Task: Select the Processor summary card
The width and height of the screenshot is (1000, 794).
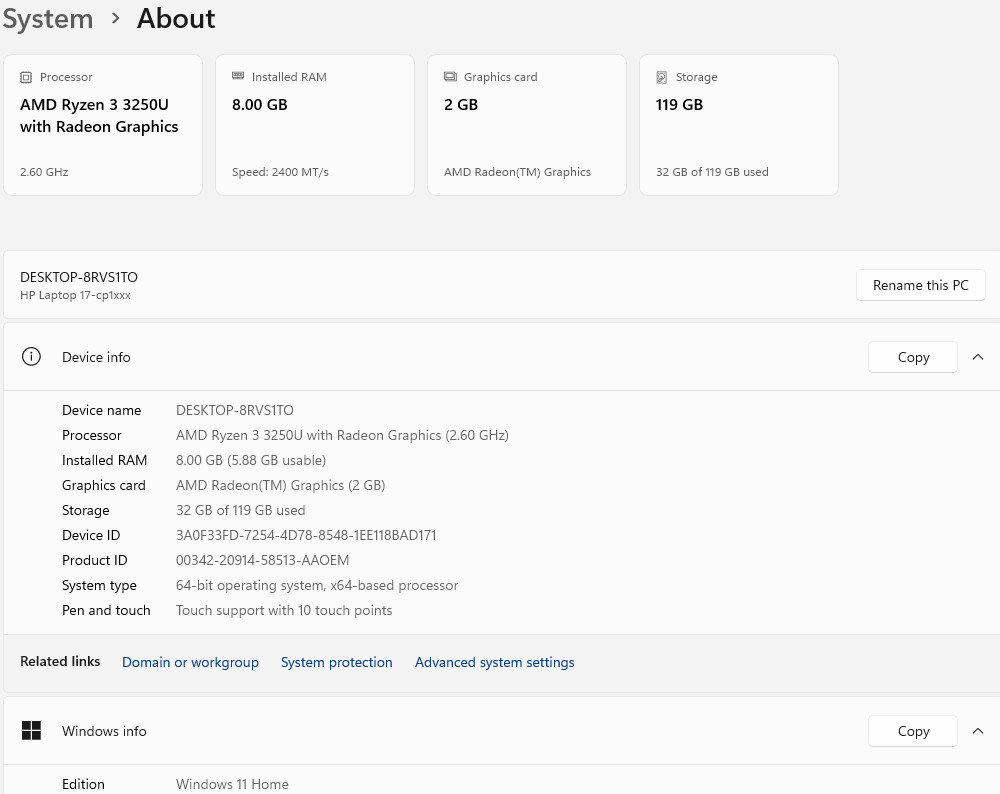Action: point(103,125)
